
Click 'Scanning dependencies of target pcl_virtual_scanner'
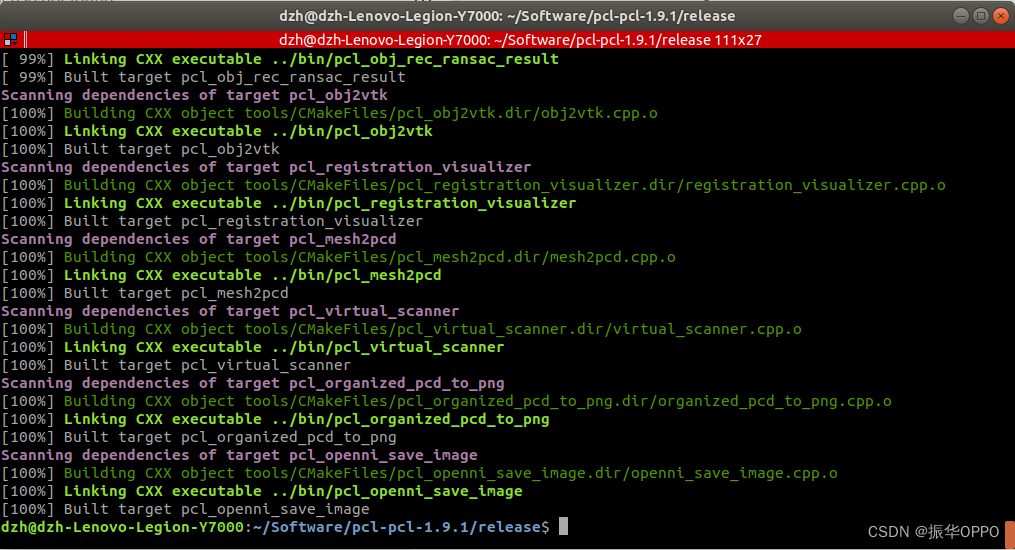click(x=230, y=311)
